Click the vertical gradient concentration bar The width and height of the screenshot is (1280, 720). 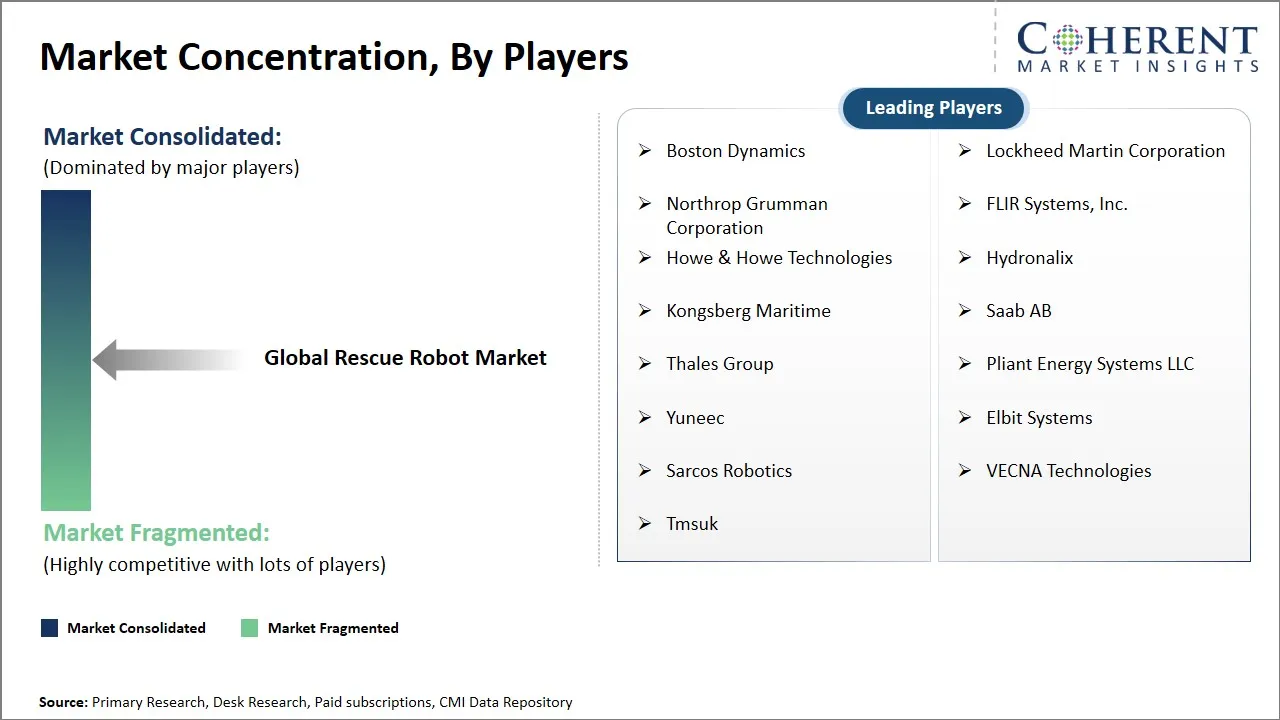click(x=65, y=351)
